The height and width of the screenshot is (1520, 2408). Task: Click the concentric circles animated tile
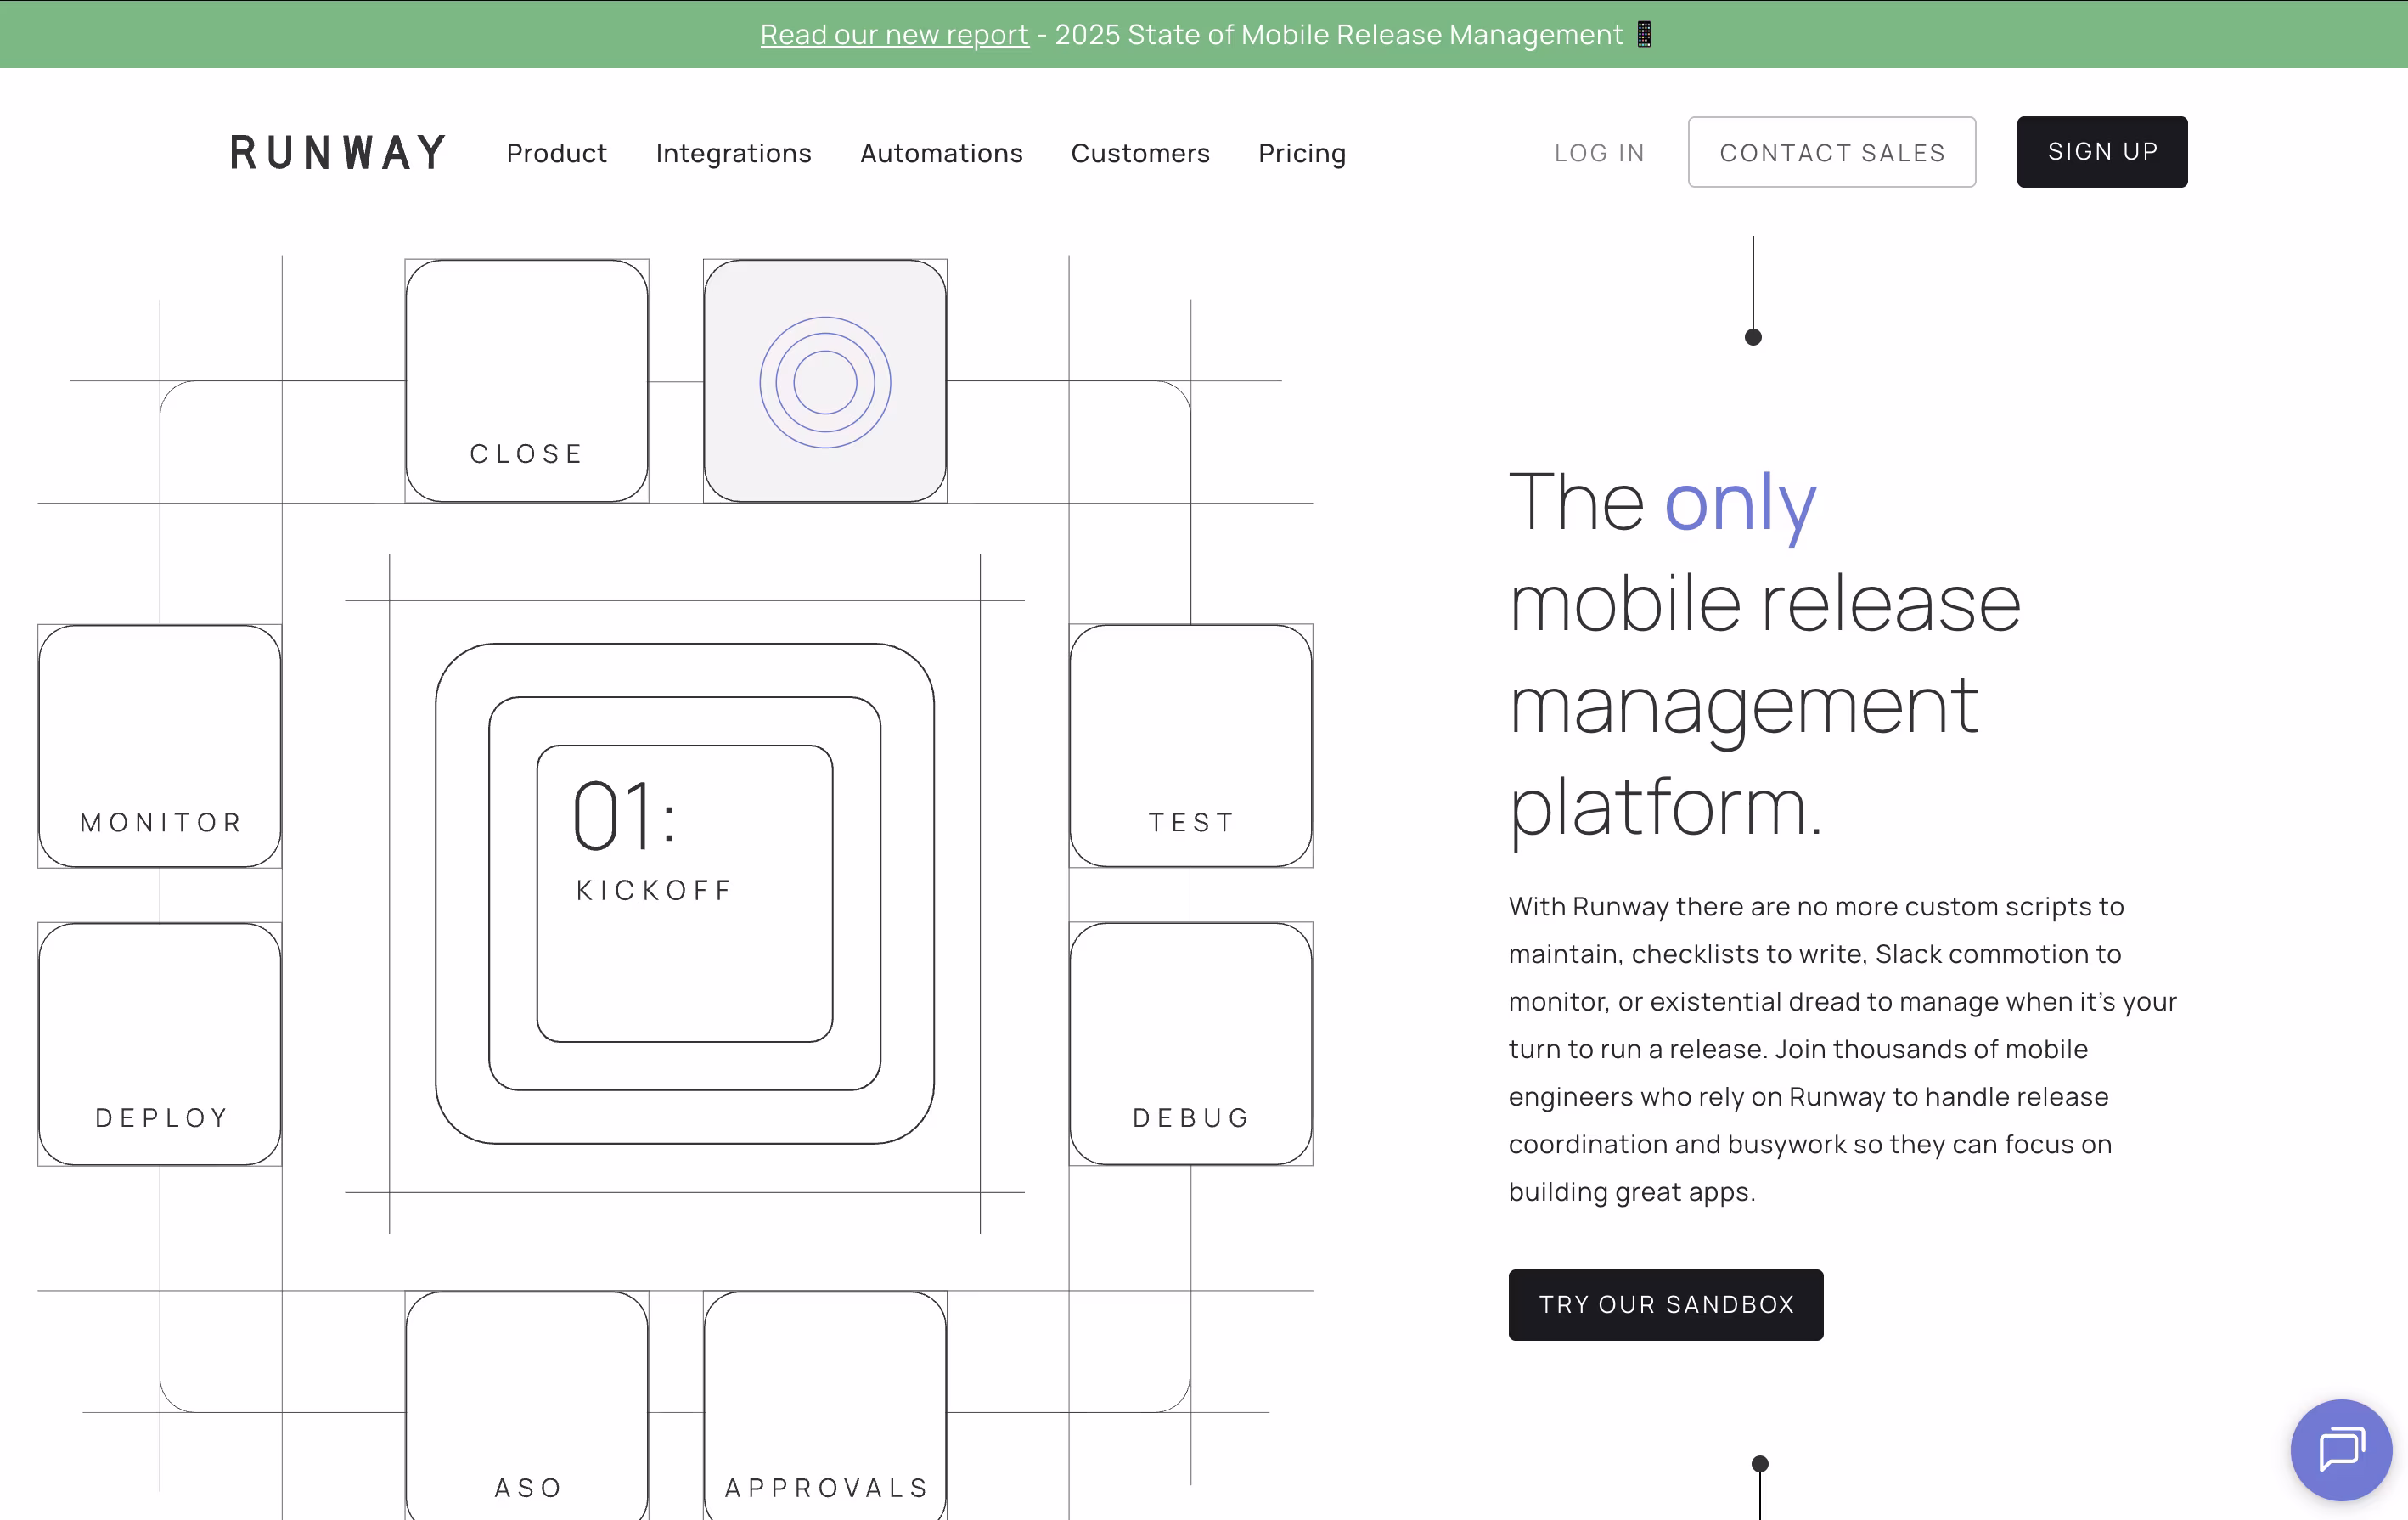825,381
